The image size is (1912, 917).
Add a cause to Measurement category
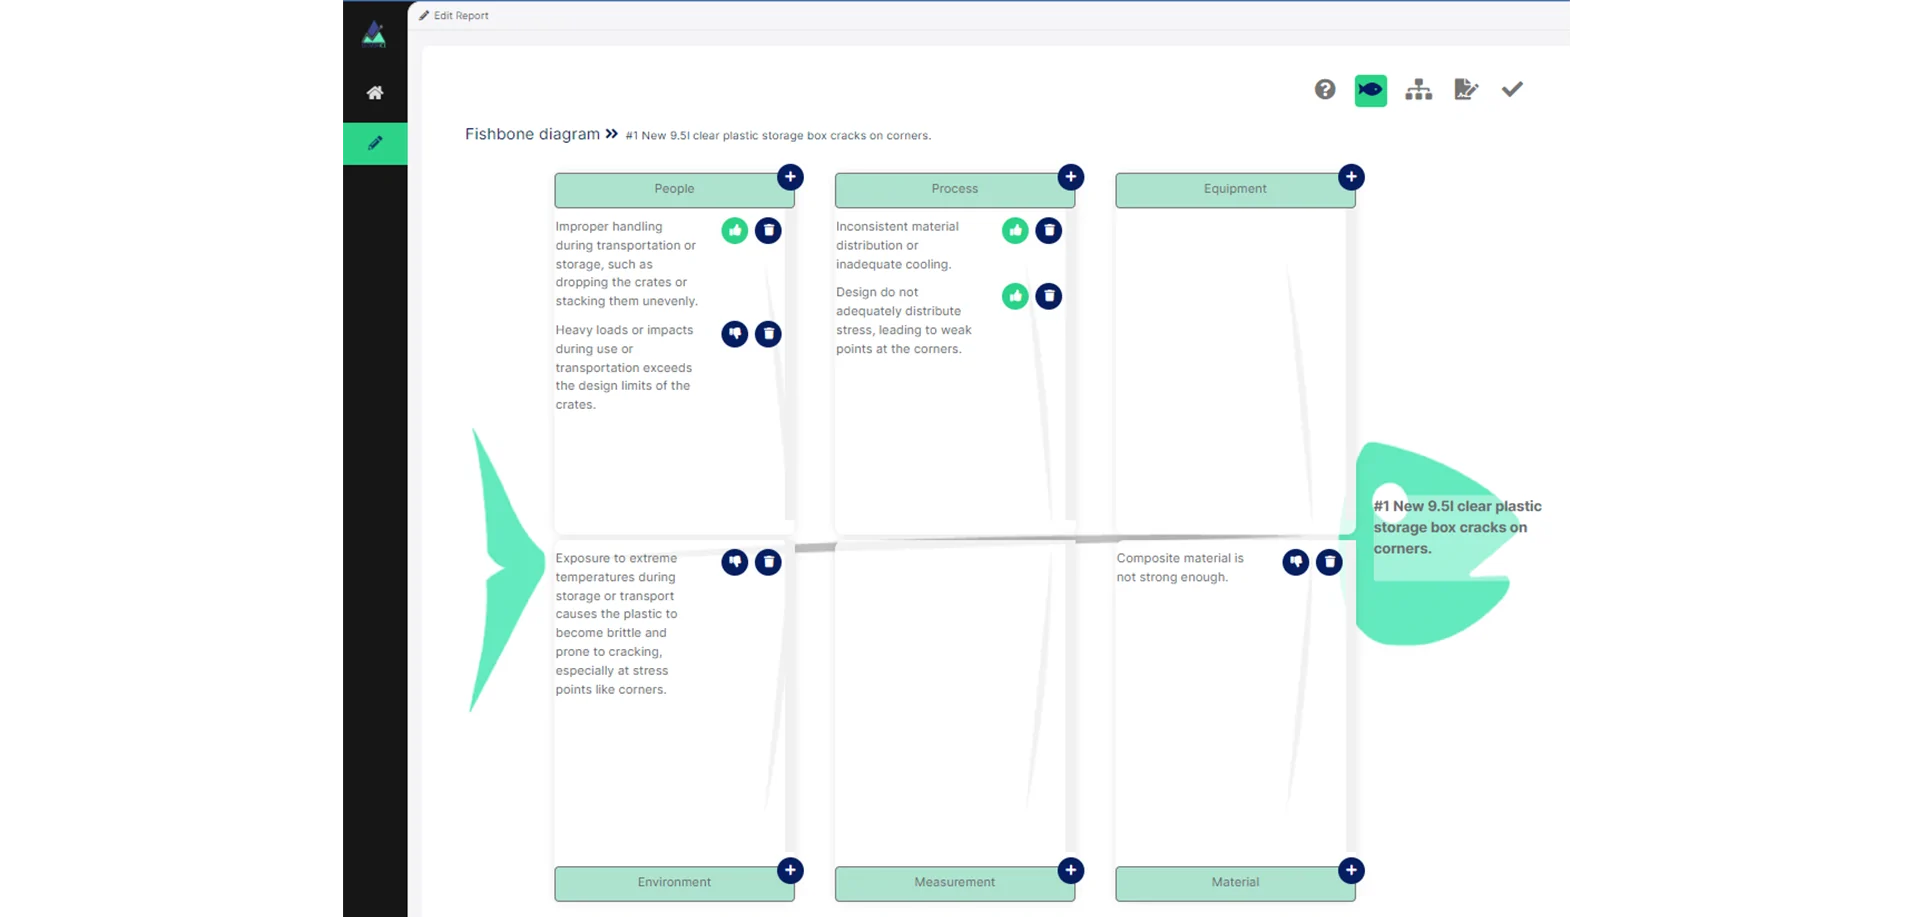(1070, 870)
